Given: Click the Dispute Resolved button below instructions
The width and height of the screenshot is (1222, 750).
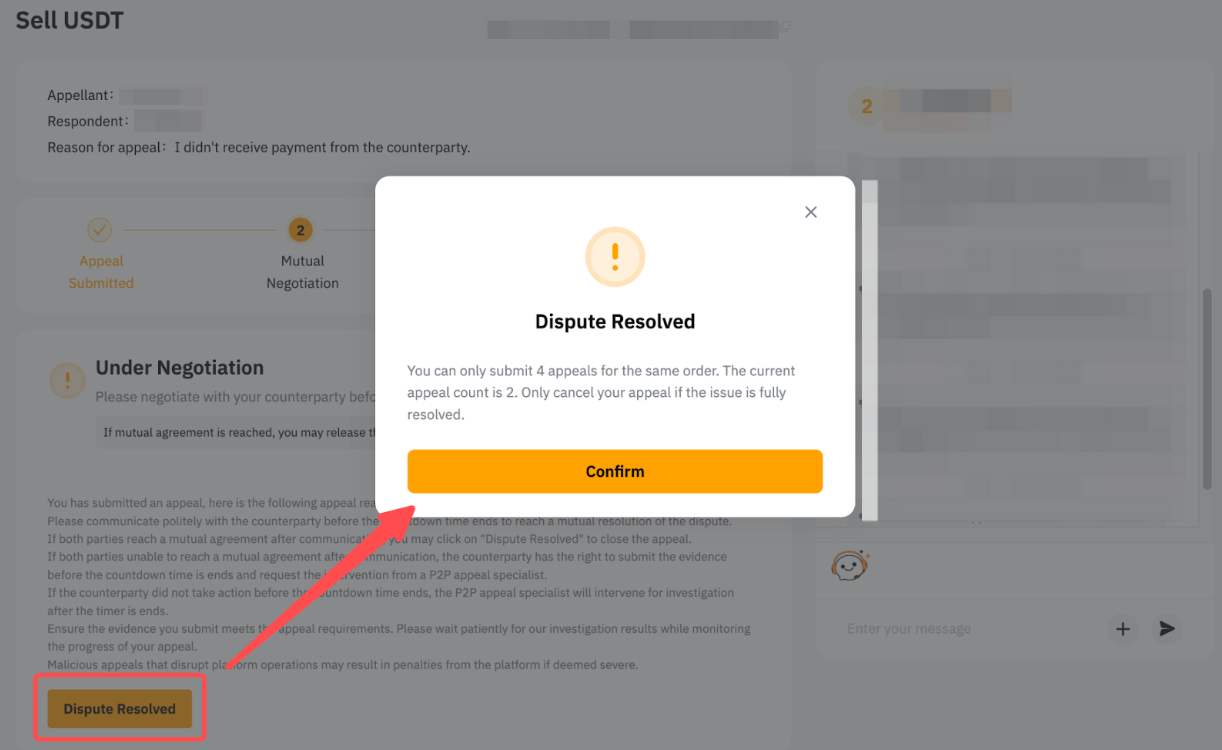Looking at the screenshot, I should tap(120, 709).
